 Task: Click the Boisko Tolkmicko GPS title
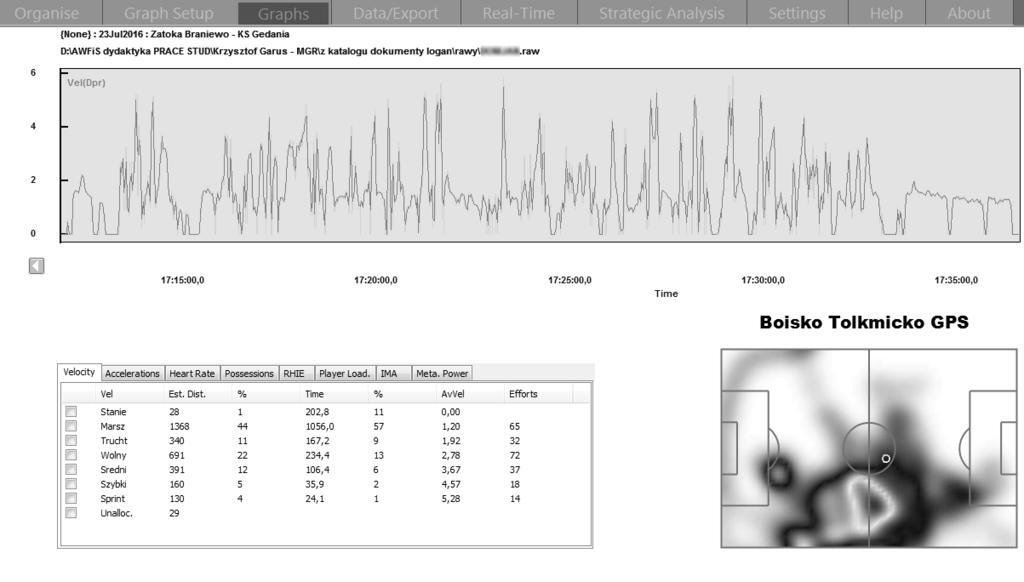(x=864, y=322)
